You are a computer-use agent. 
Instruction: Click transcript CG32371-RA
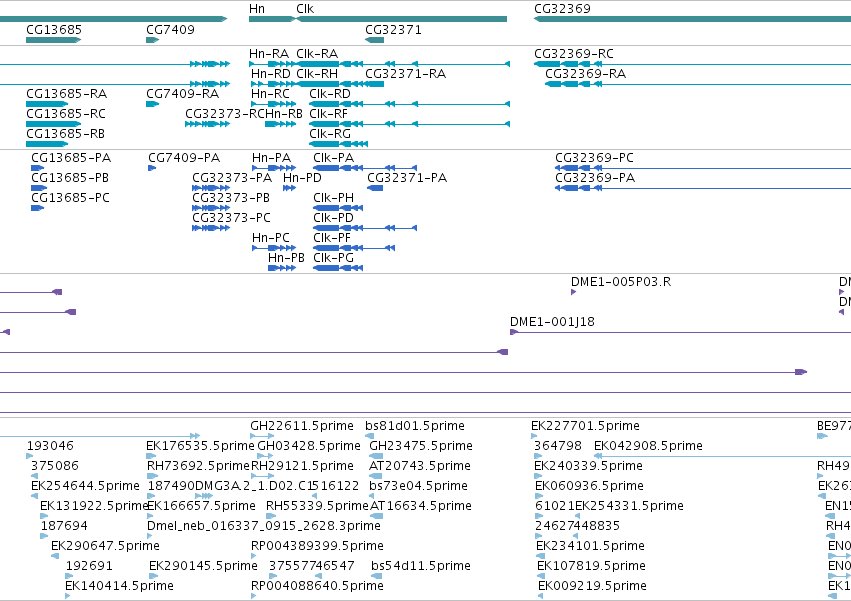click(x=405, y=74)
